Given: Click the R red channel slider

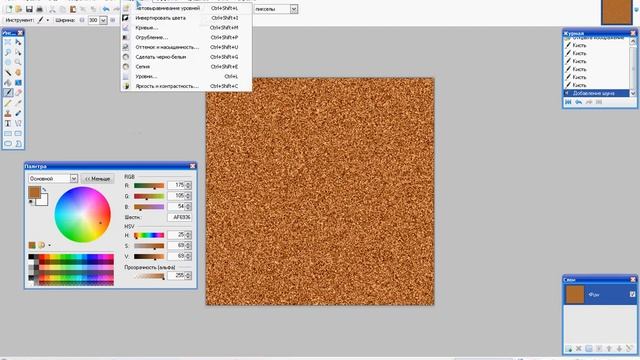Looking at the screenshot, I should click(149, 186).
